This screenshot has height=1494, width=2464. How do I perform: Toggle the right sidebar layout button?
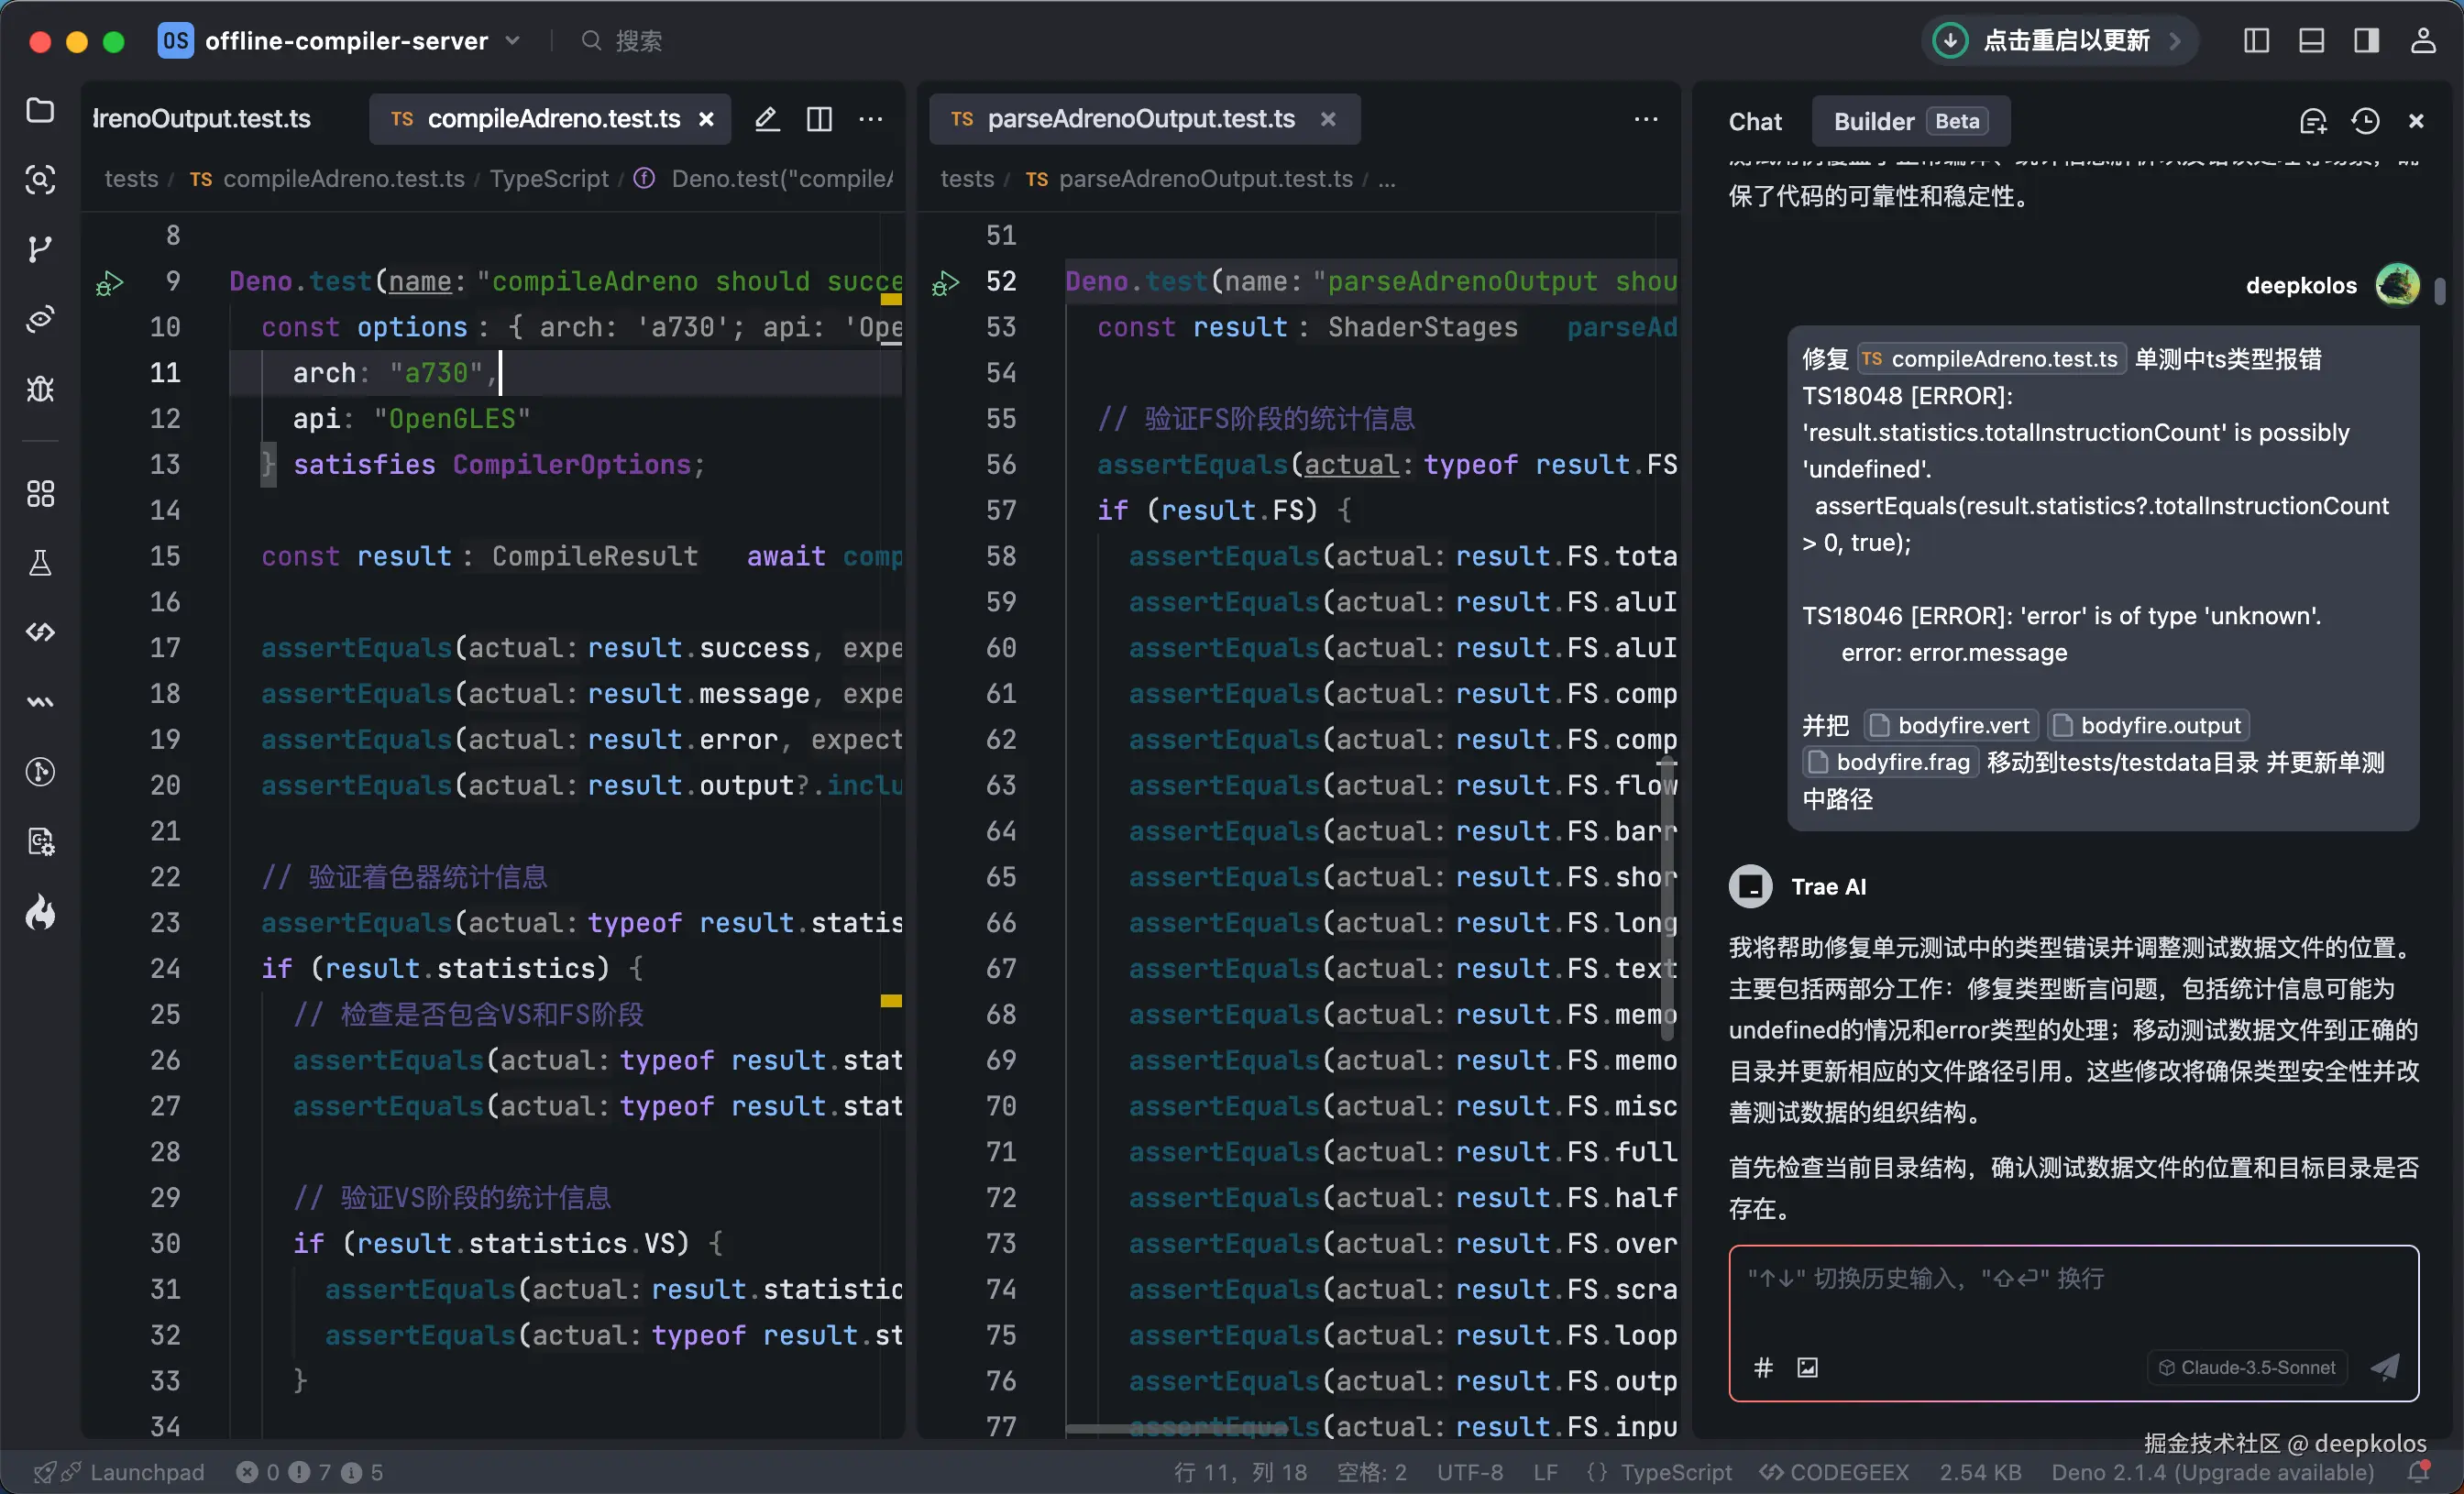tap(2366, 41)
